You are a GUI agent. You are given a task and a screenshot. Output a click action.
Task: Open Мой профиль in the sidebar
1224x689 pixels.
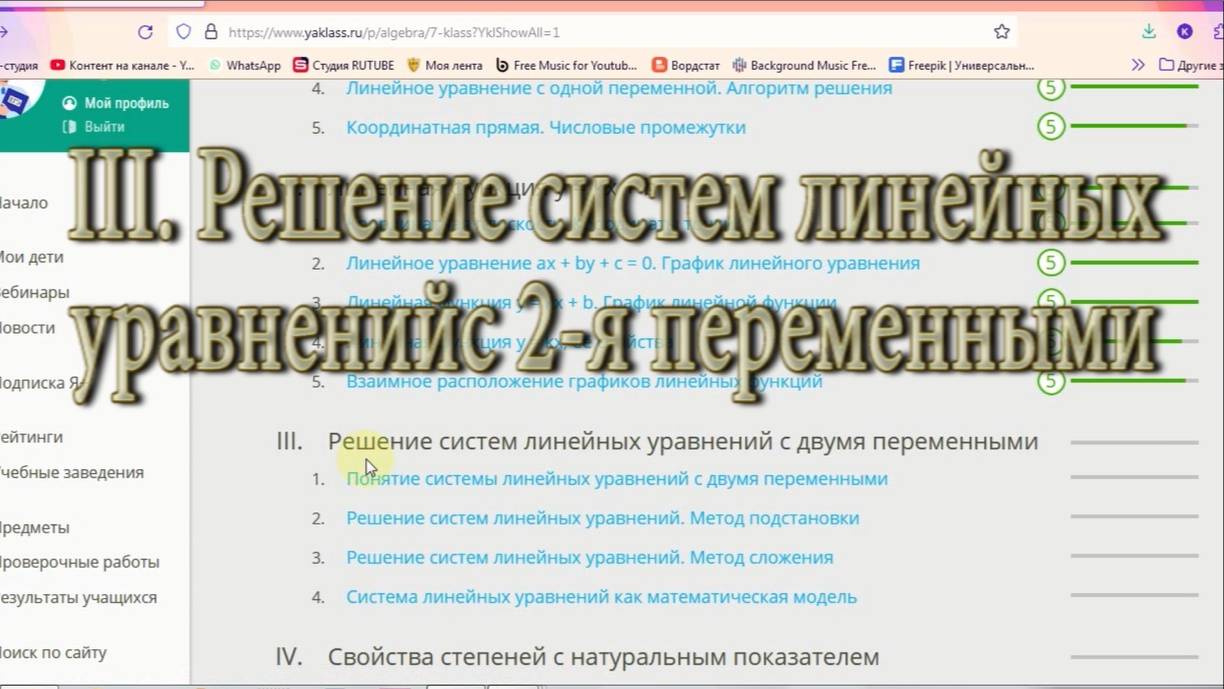point(116,103)
